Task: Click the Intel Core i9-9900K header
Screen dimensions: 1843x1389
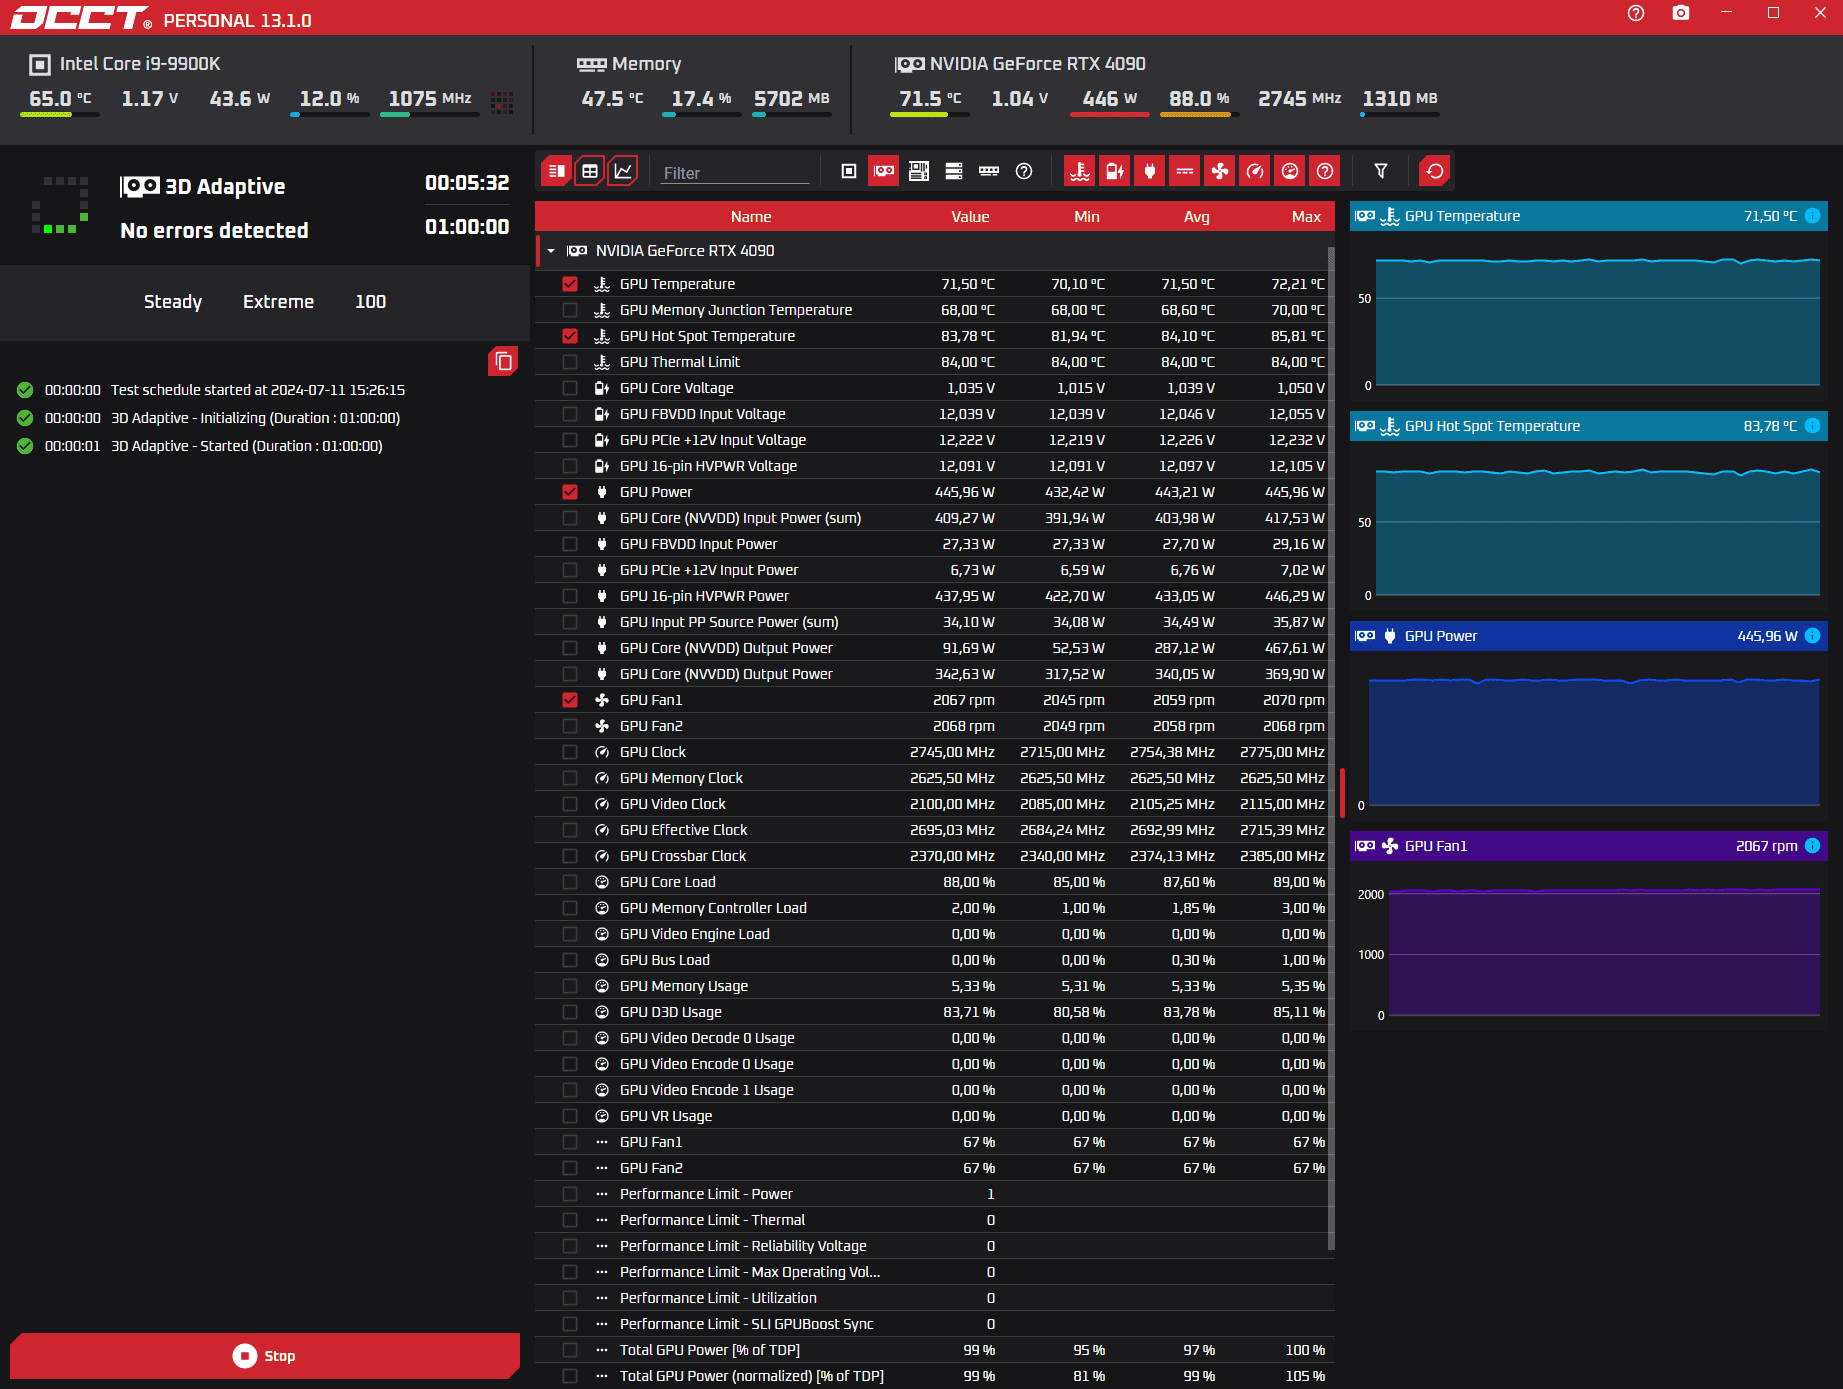Action: click(x=140, y=64)
